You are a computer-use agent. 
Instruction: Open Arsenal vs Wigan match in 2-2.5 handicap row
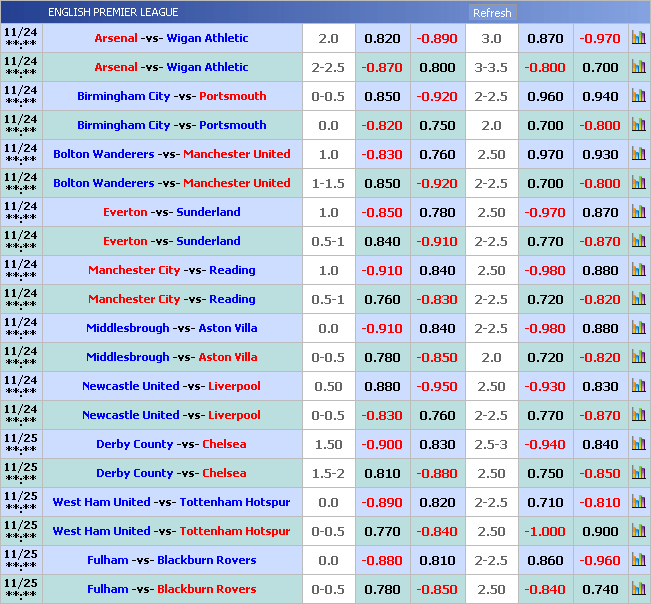coord(171,67)
